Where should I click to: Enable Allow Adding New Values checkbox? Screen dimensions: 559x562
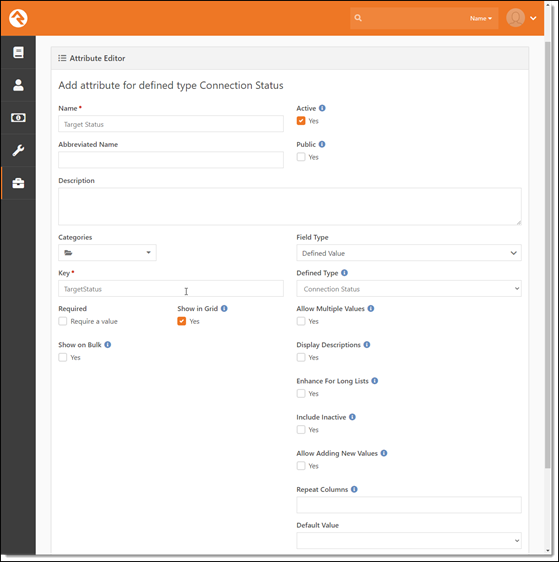(x=301, y=466)
